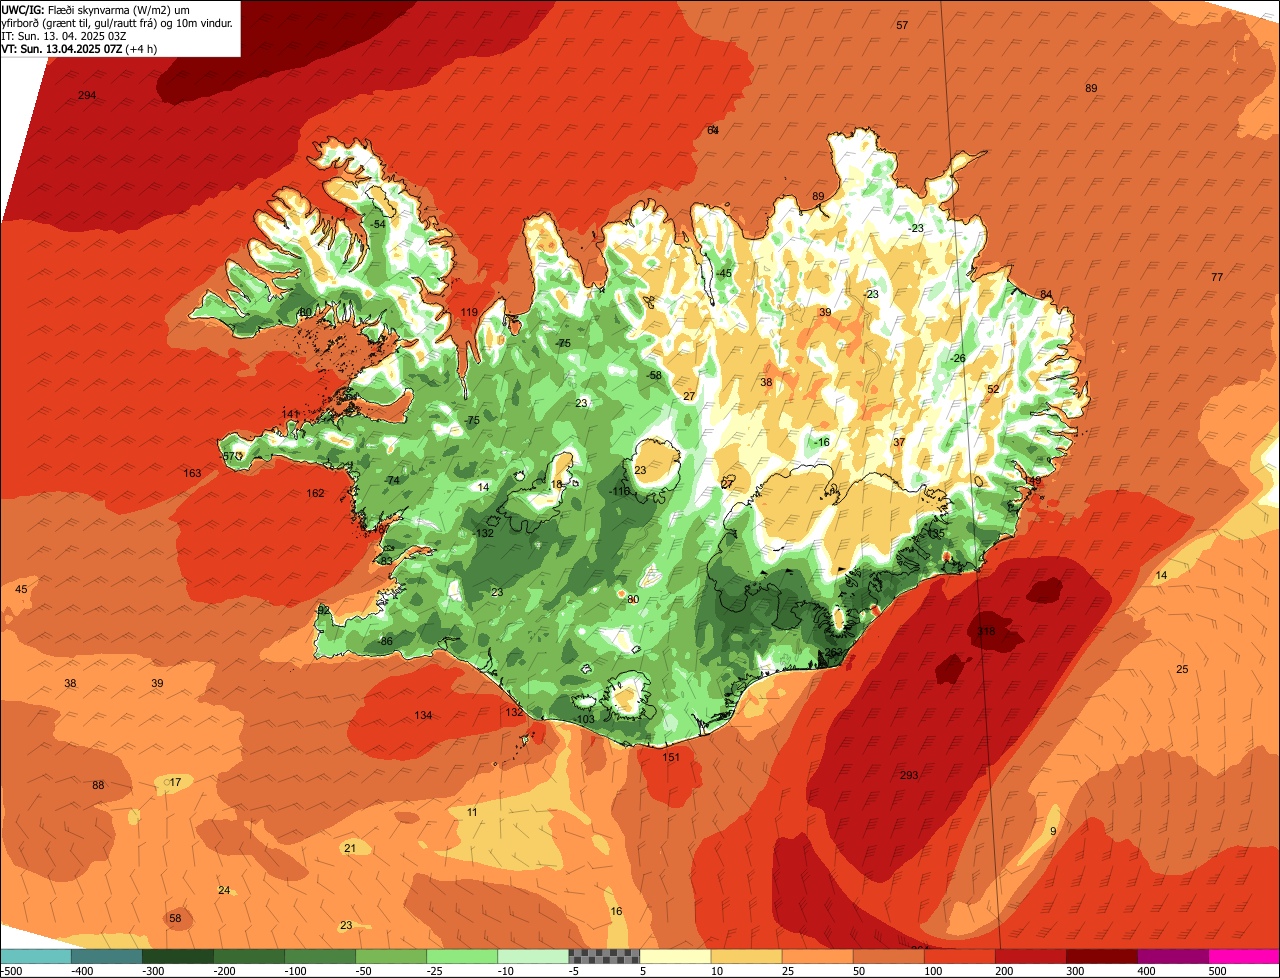This screenshot has width=1280, height=978.
Task: Click the map value 57 at top
Action: (x=902, y=25)
